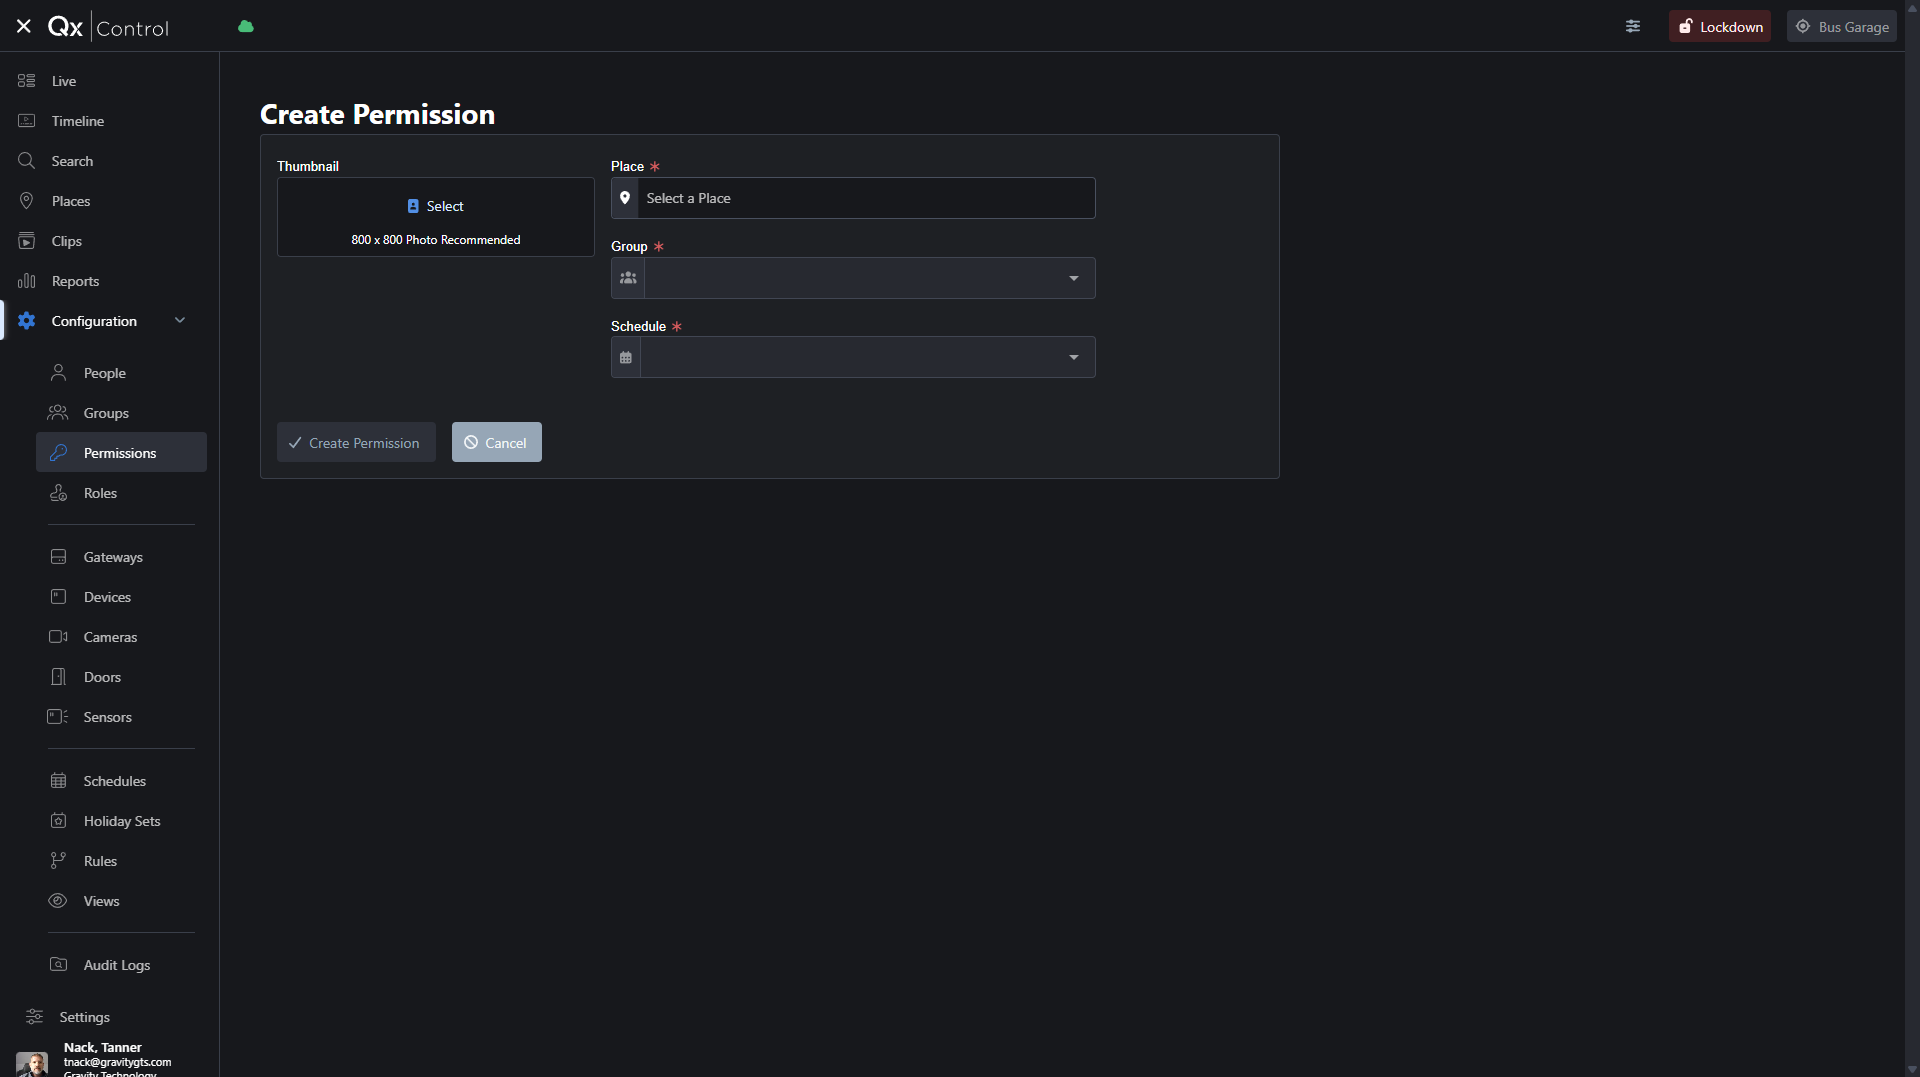Open the Bus Garage place selector
1920x1077 pixels.
tap(1842, 27)
